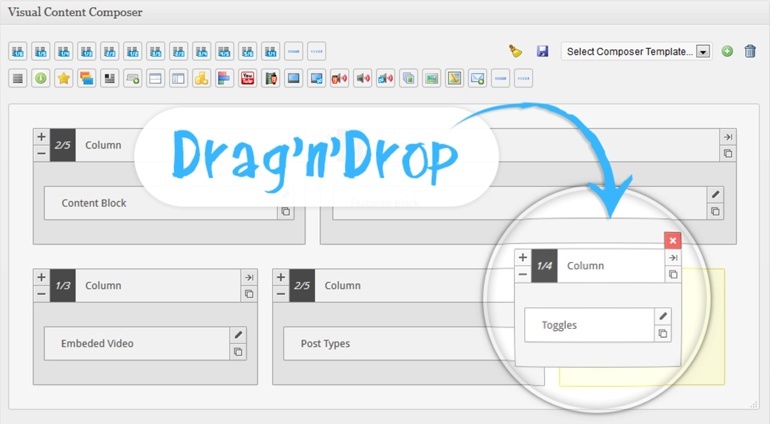Click the blue trash can icon

[750, 51]
